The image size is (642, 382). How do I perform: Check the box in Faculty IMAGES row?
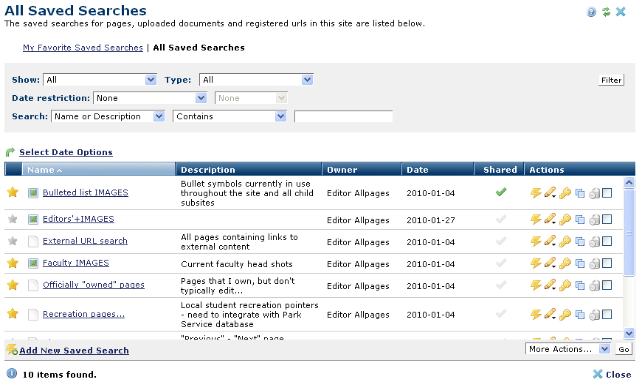pos(607,263)
